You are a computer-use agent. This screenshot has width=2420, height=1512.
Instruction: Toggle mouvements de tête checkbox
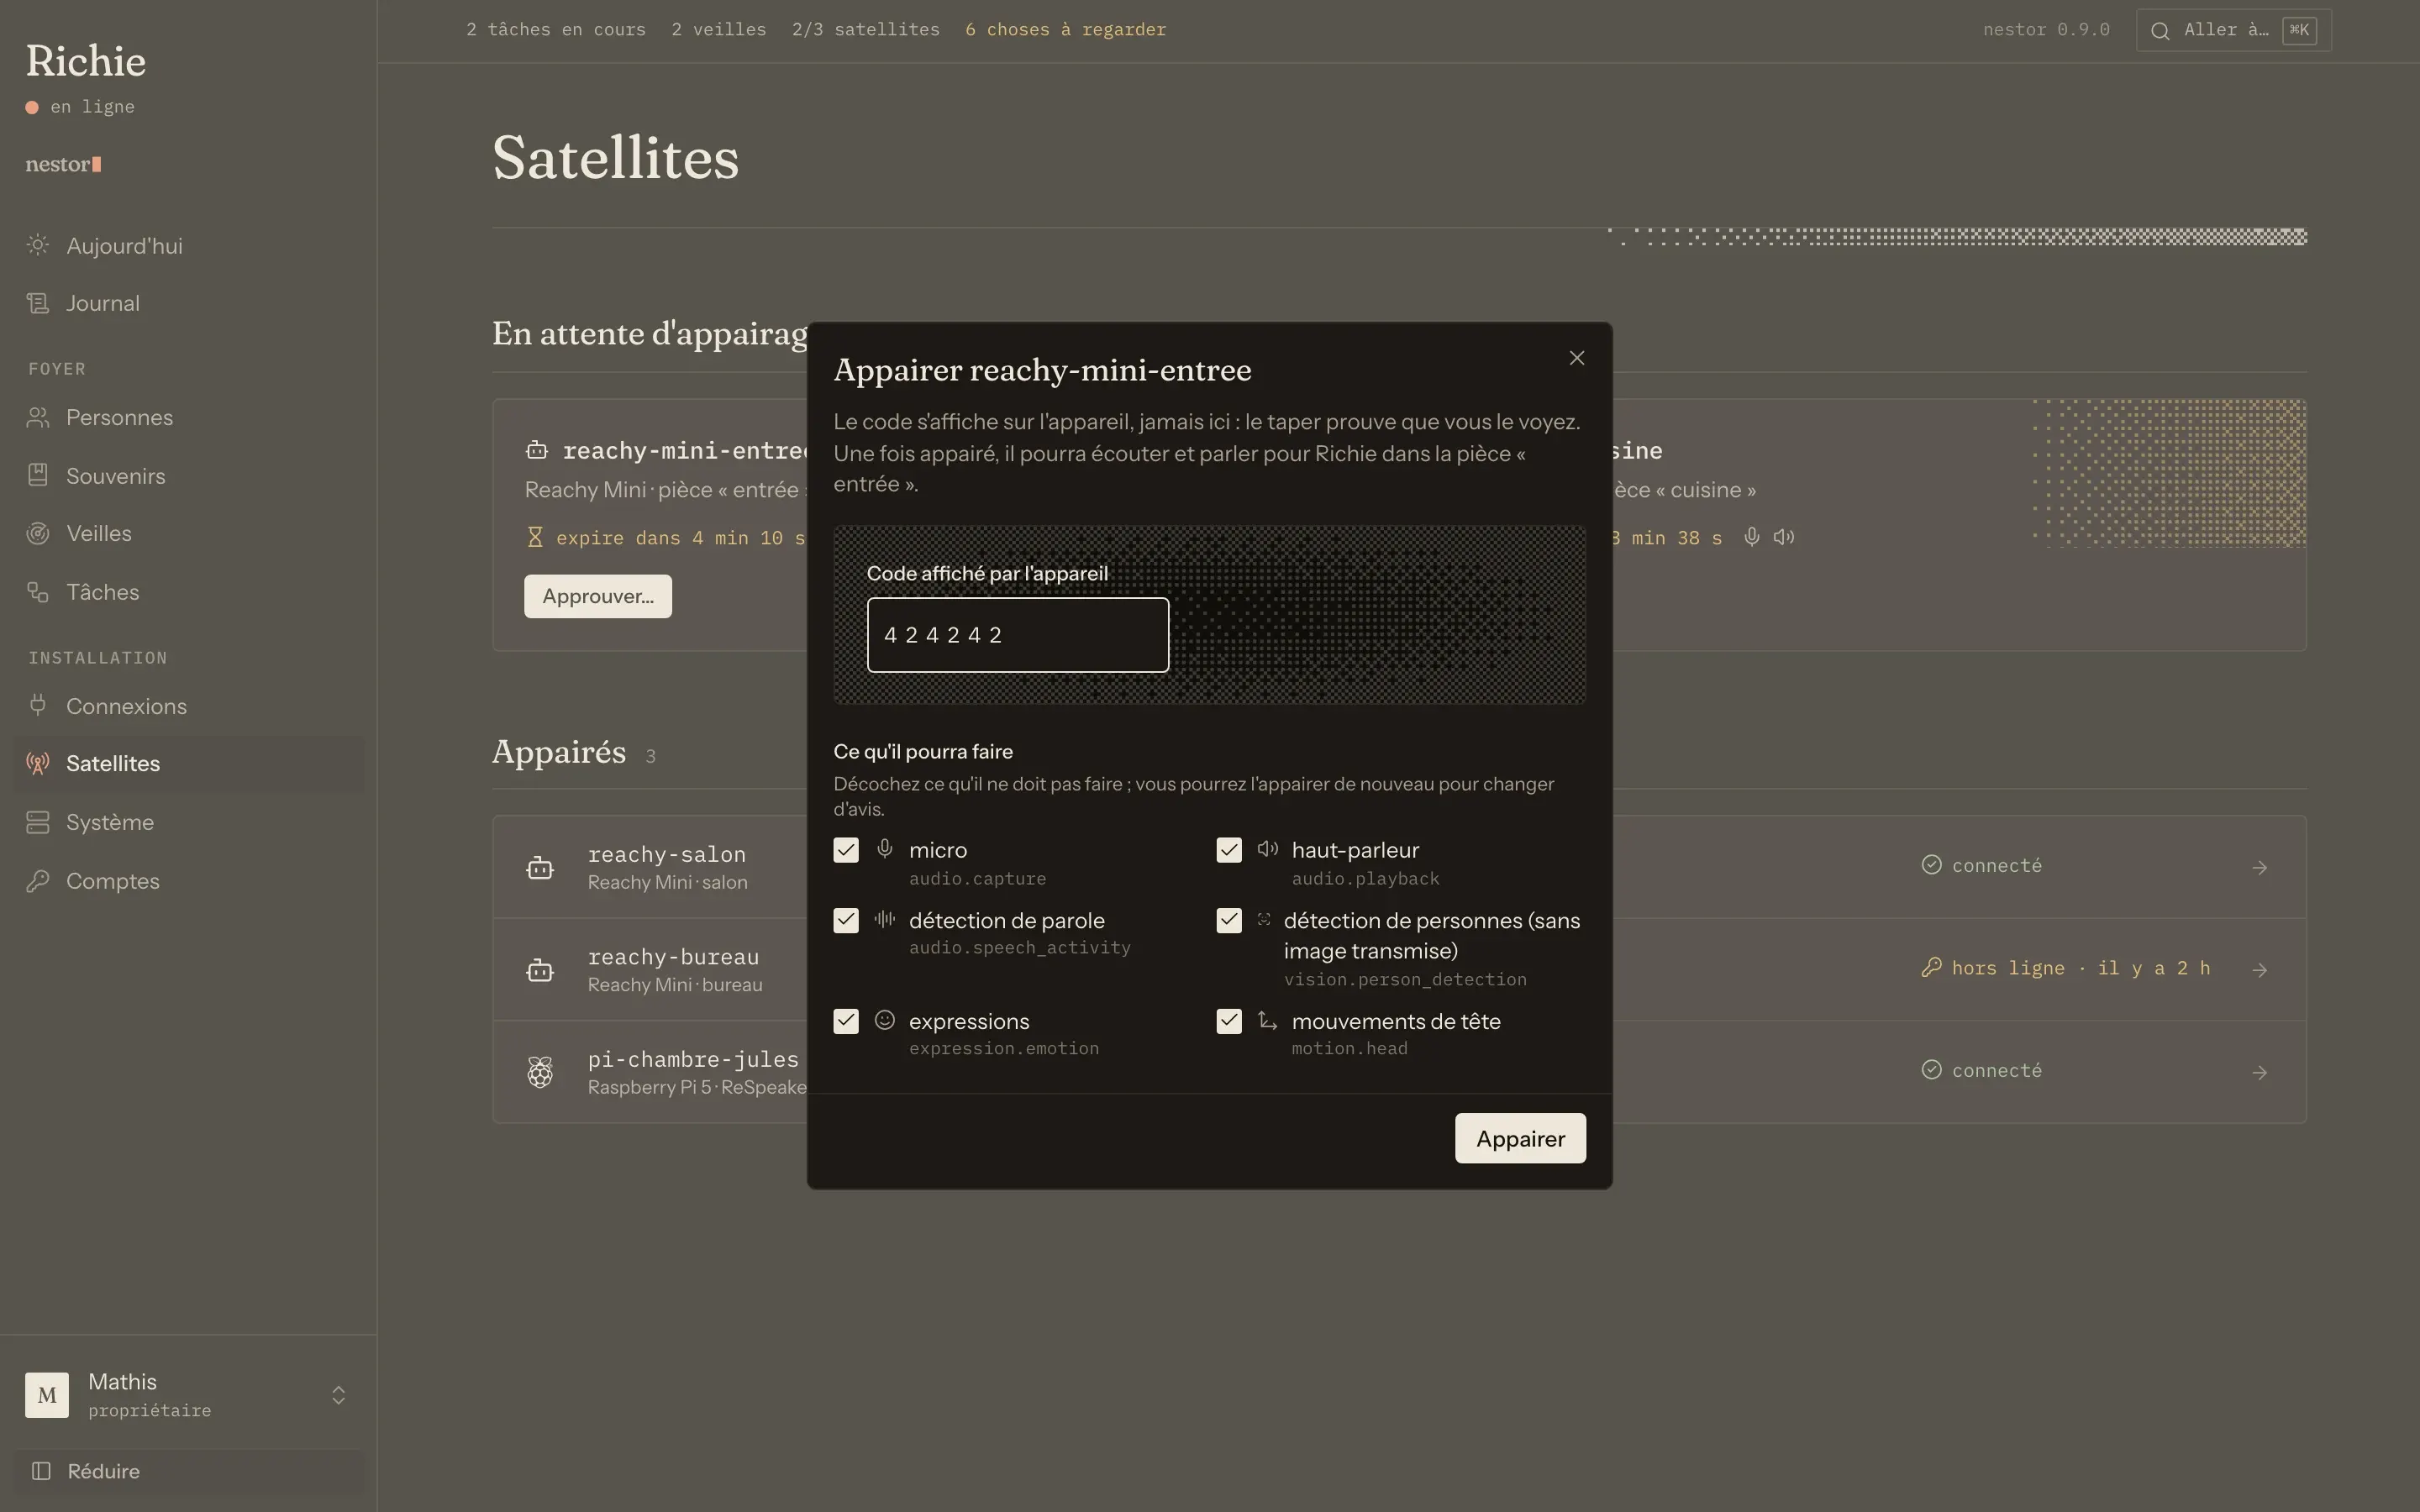coord(1229,1021)
